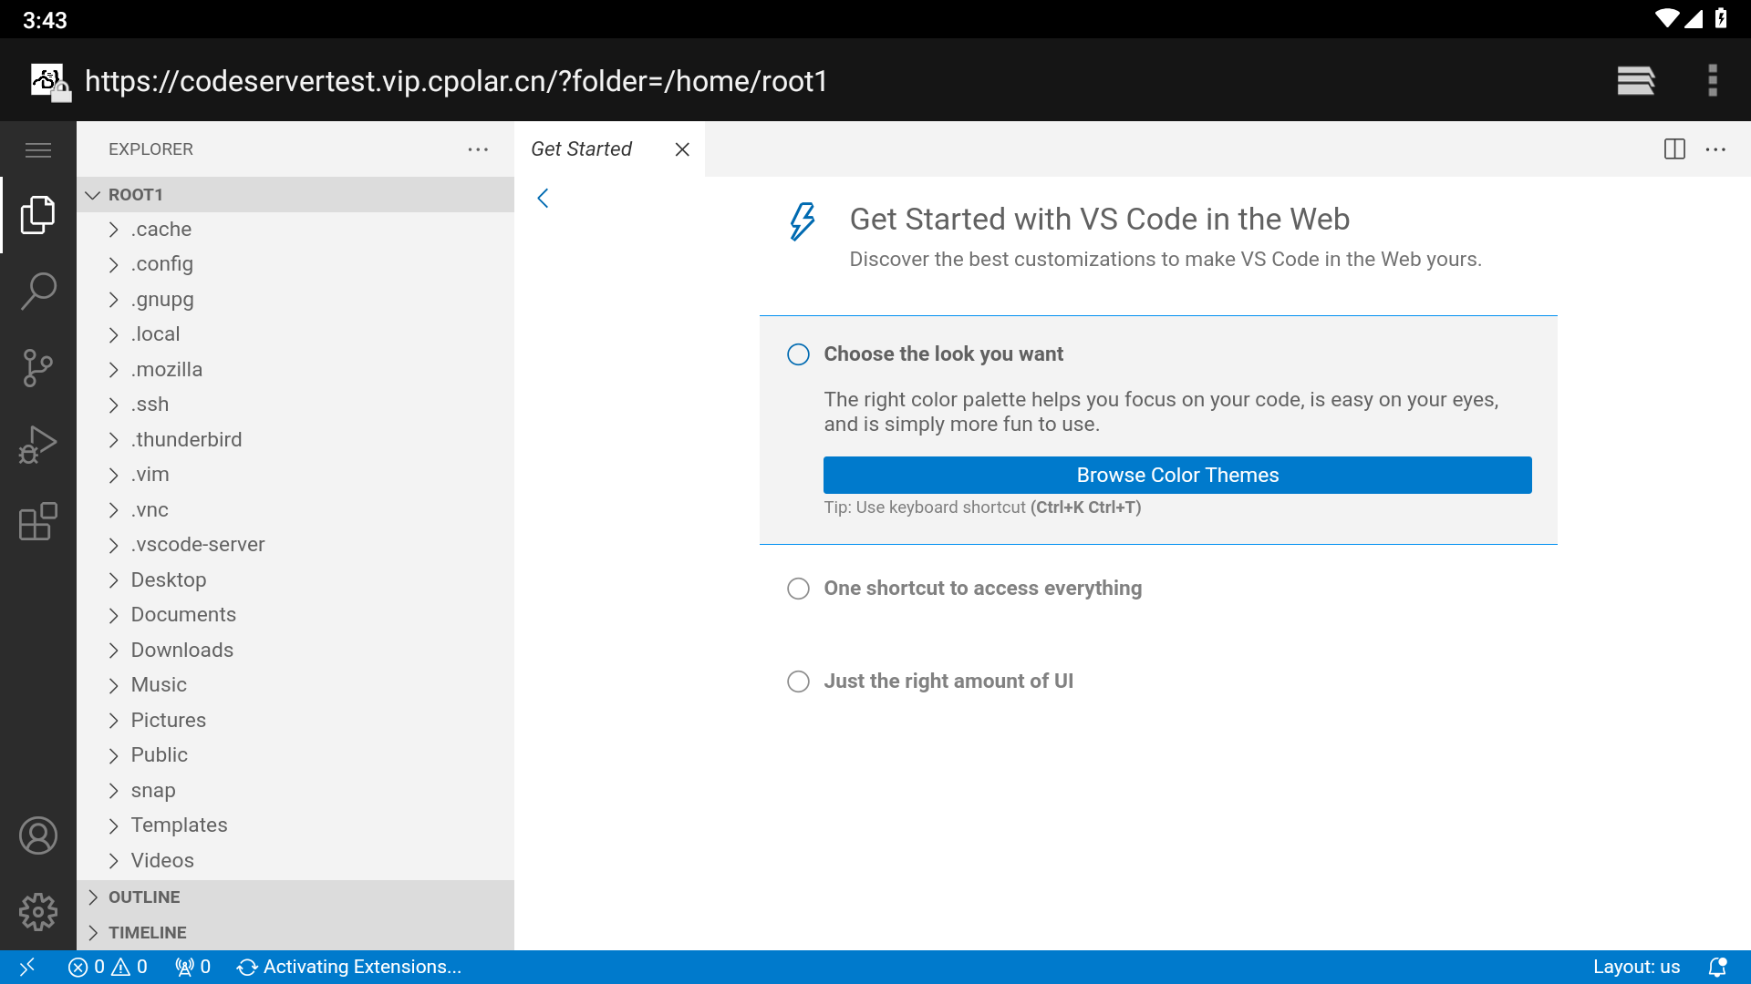Click the browser URL address bar
The height and width of the screenshot is (984, 1751).
click(456, 81)
